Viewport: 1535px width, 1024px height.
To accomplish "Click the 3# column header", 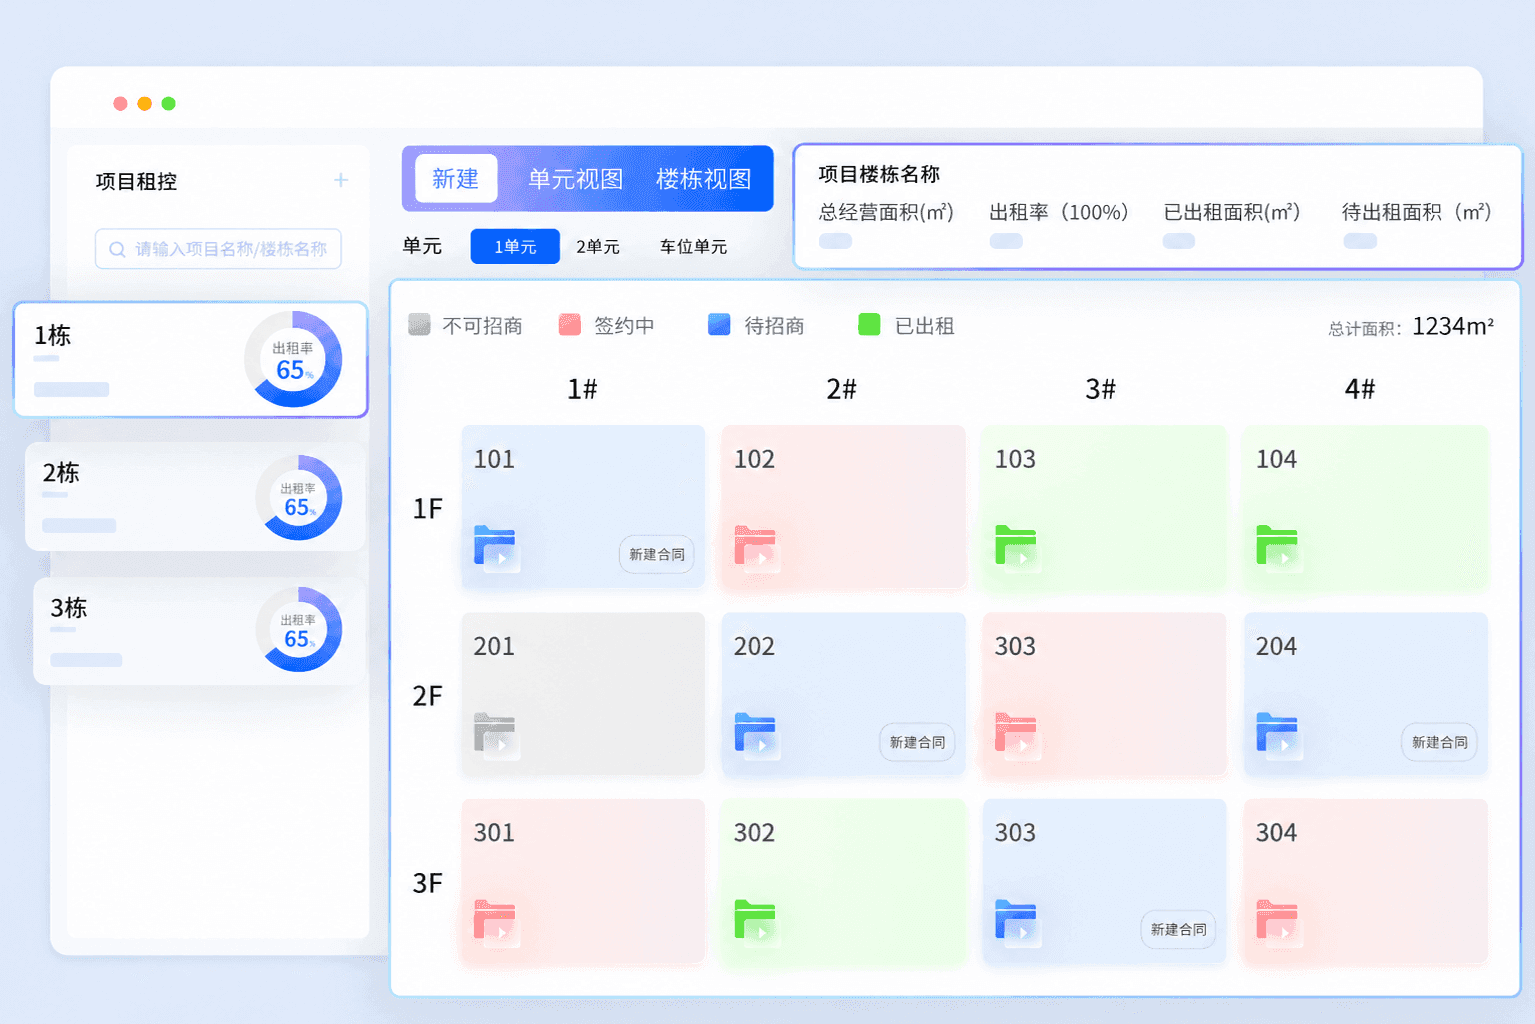I will pos(1100,389).
